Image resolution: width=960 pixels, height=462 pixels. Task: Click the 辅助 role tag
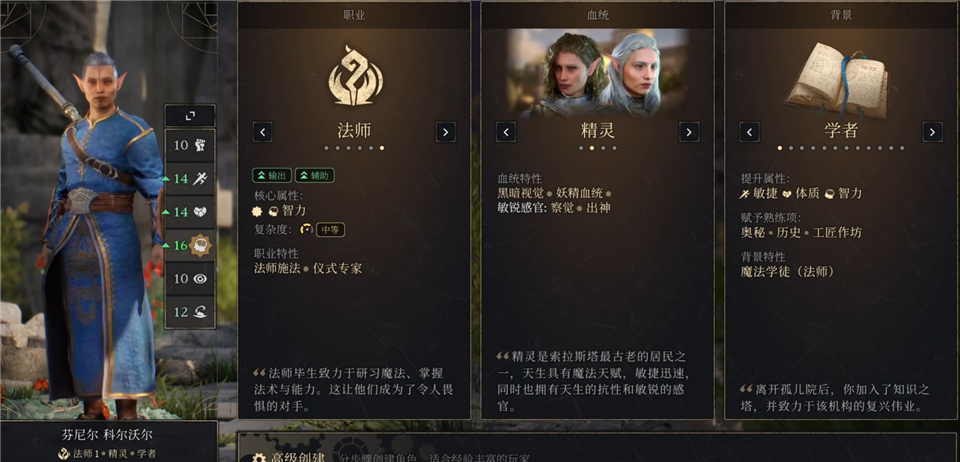click(315, 176)
